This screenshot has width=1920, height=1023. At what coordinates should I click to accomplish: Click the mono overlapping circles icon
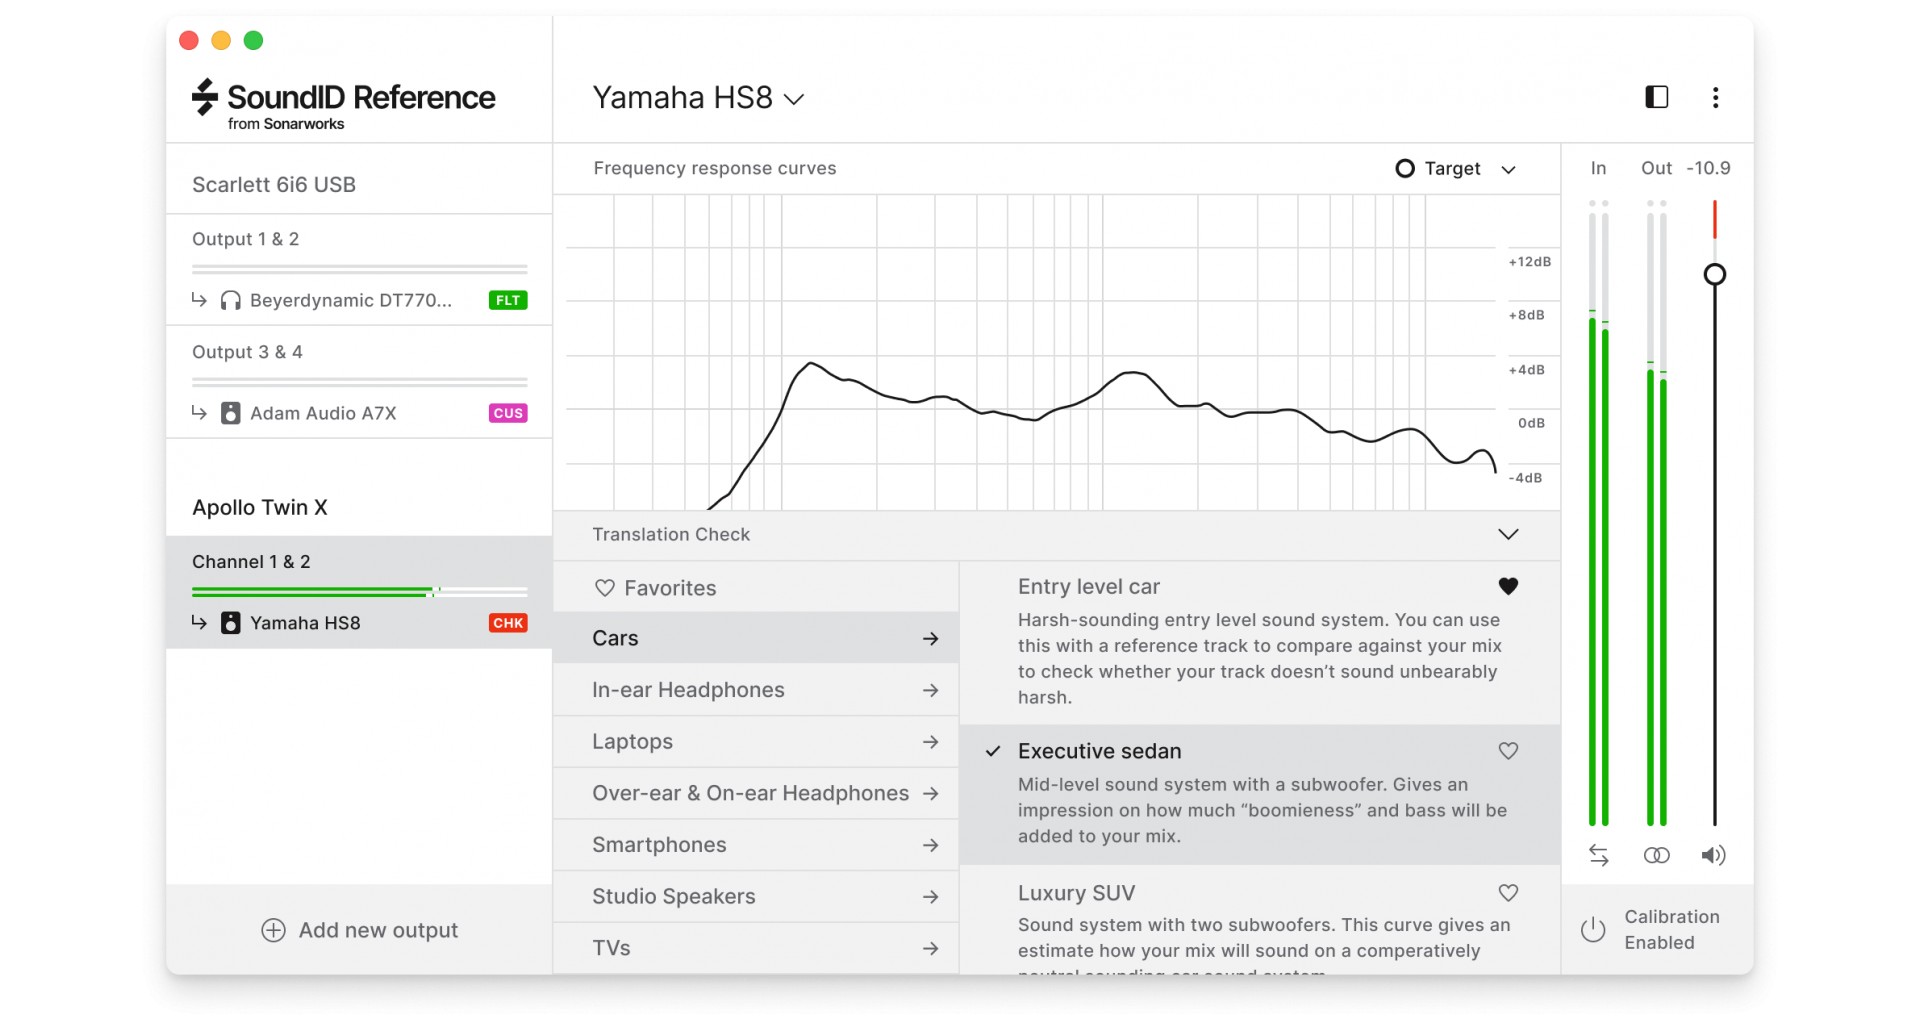[x=1656, y=855]
